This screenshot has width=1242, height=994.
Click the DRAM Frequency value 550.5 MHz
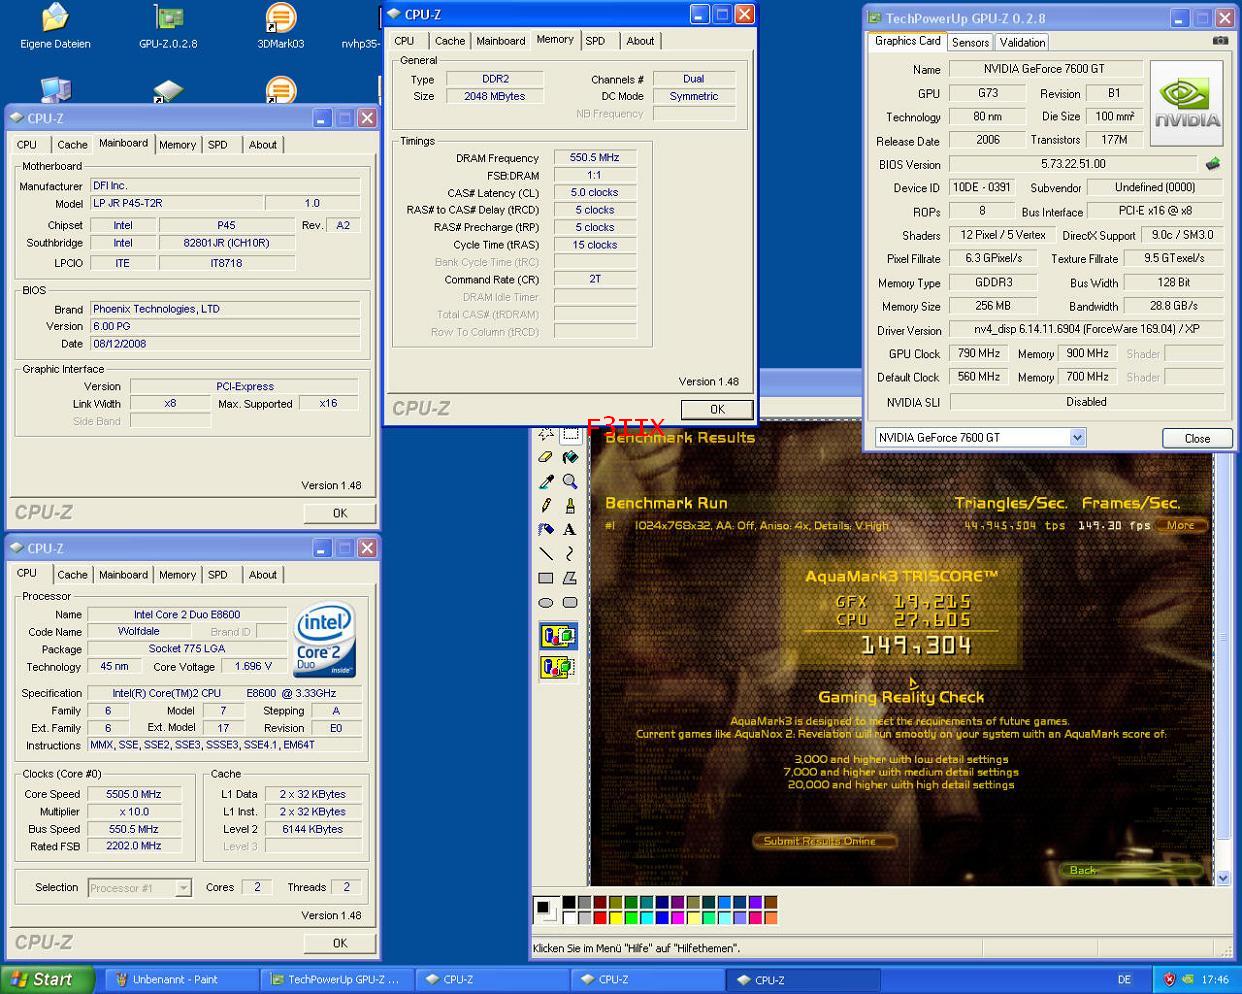pyautogui.click(x=595, y=158)
